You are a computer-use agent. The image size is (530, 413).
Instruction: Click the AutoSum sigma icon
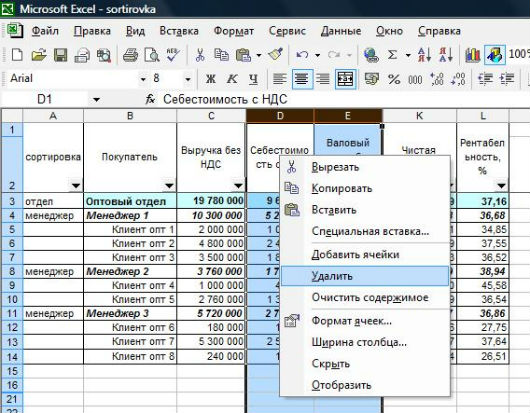(392, 54)
